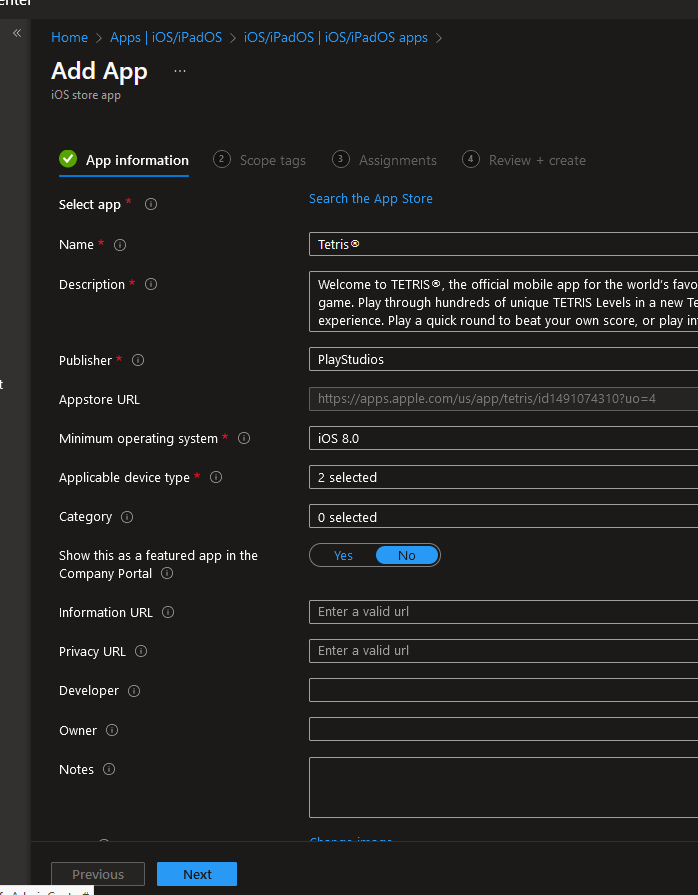Click info icon next to Developer label
The image size is (698, 895).
[134, 691]
